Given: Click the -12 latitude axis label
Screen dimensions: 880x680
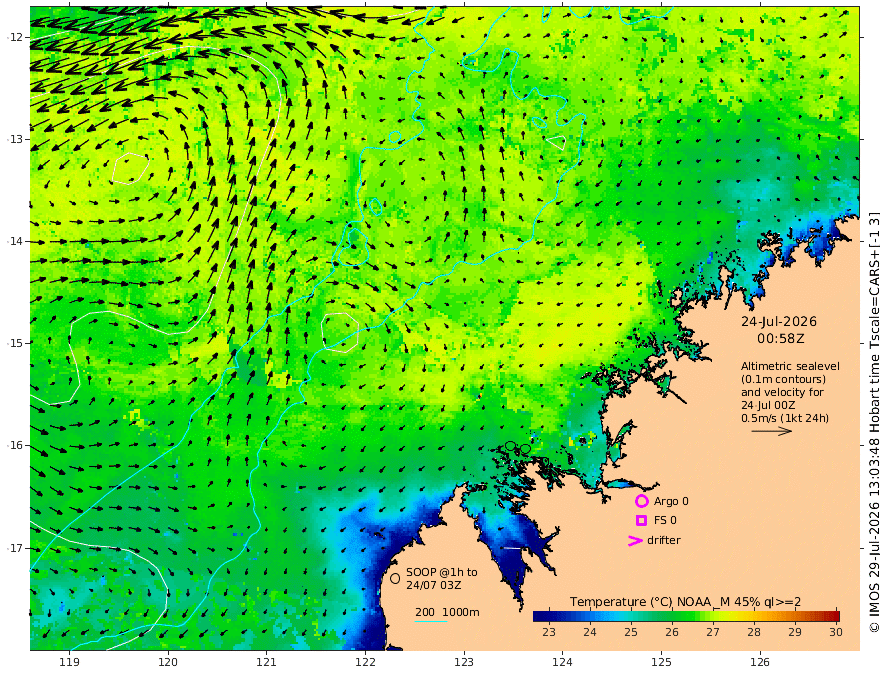Looking at the screenshot, I should point(15,37).
